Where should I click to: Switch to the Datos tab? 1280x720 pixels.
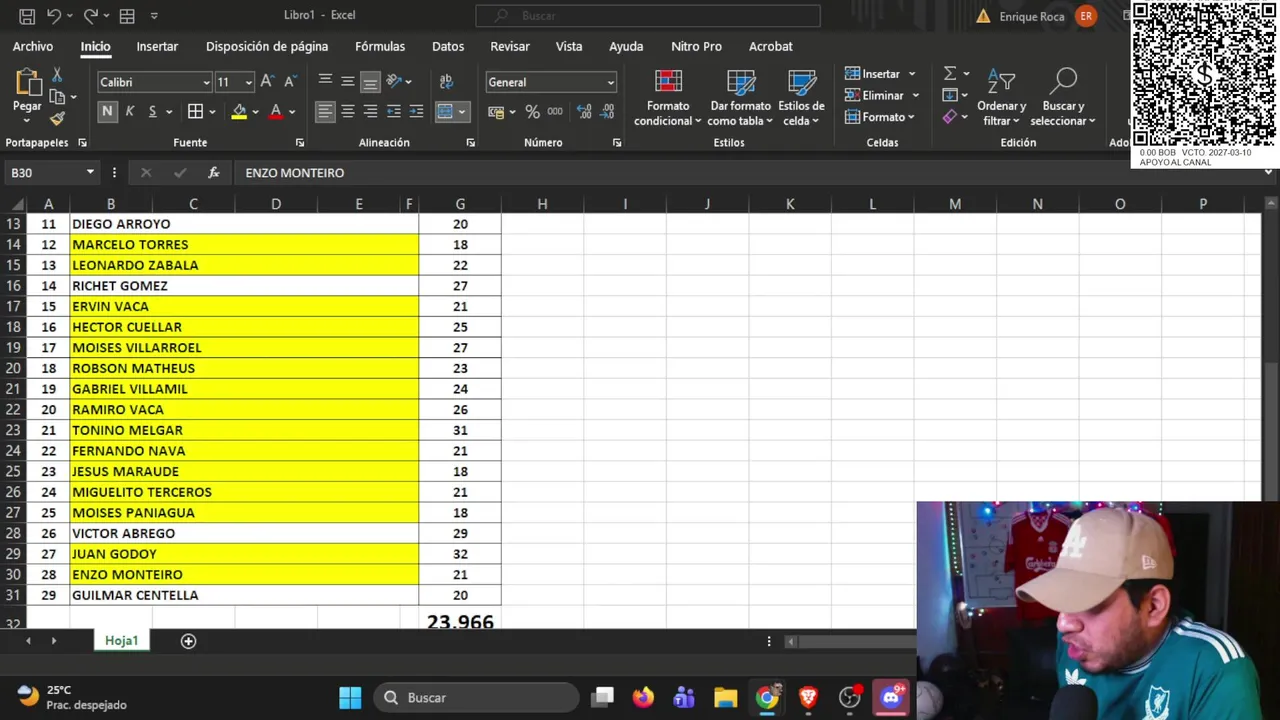tap(448, 46)
